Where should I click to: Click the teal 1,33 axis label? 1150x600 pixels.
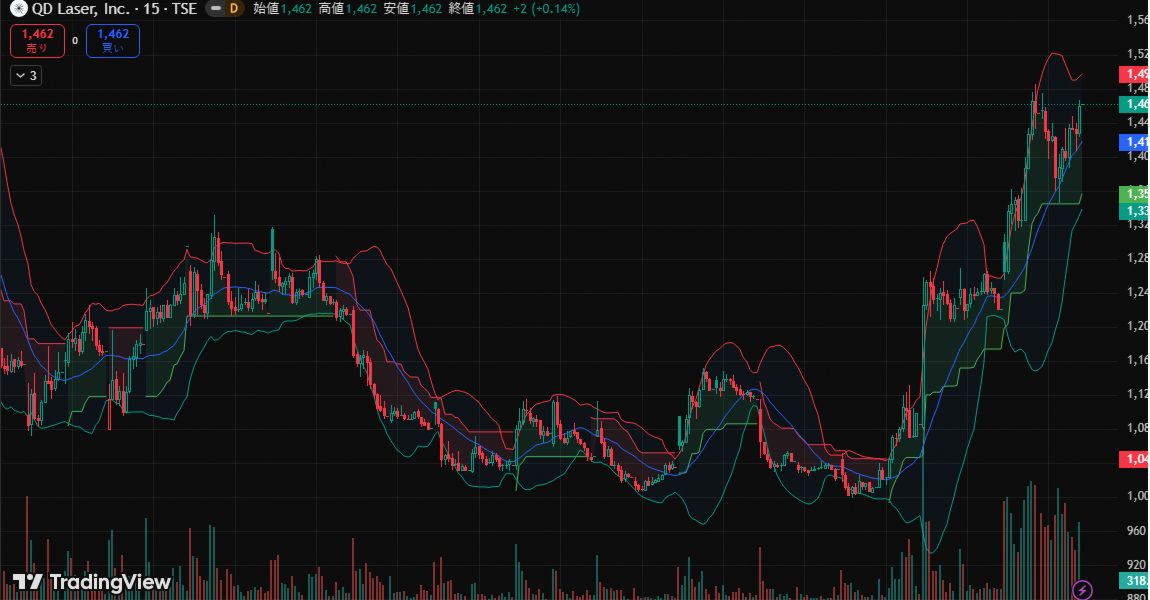[x=1135, y=211]
